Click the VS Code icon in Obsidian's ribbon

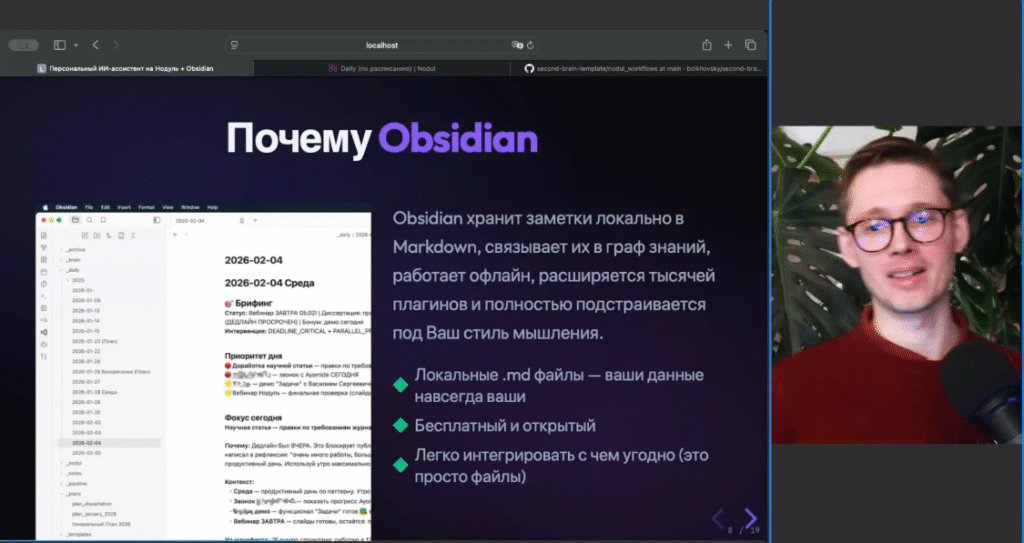(x=44, y=332)
